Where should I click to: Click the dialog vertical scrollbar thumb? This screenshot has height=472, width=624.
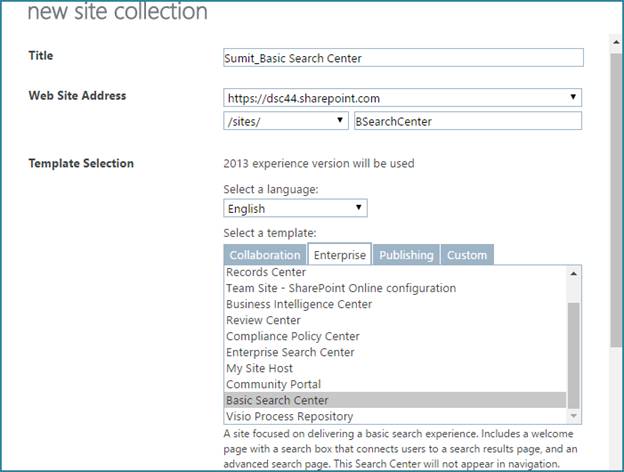(x=616, y=200)
